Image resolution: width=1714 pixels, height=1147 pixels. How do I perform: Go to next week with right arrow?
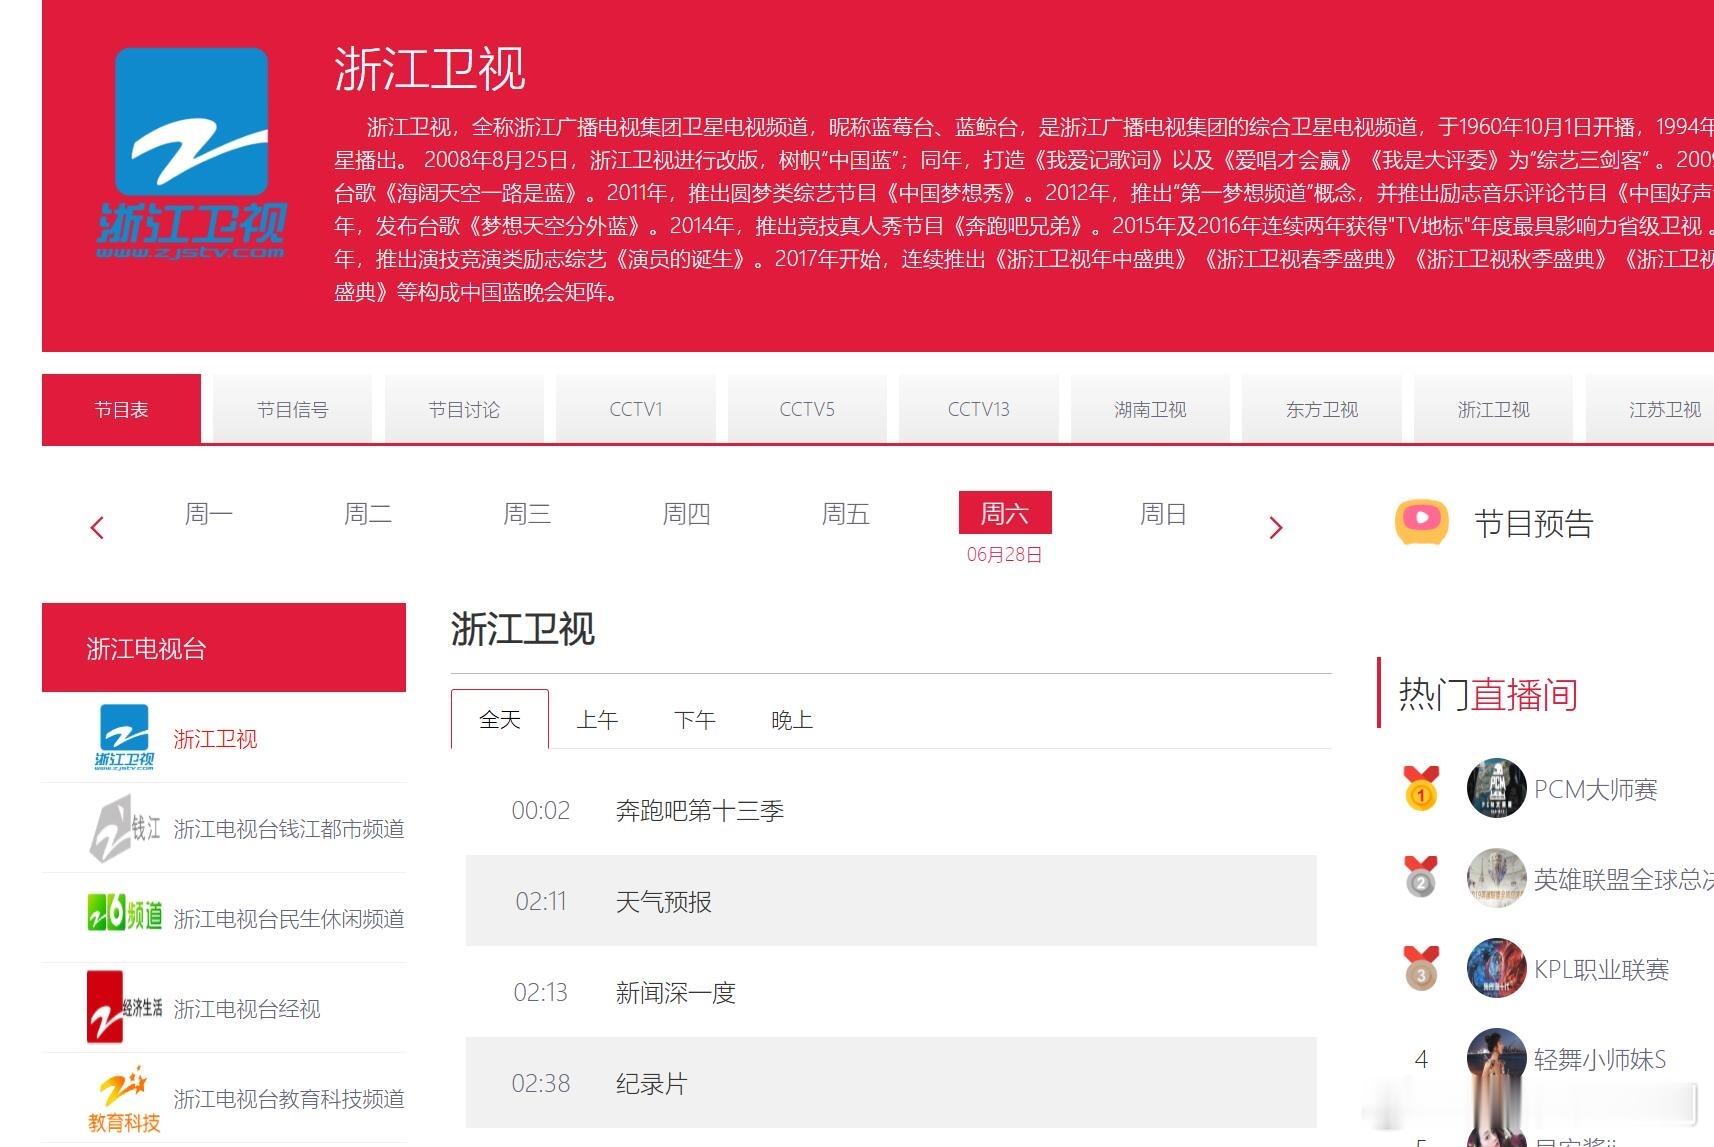click(x=1275, y=528)
